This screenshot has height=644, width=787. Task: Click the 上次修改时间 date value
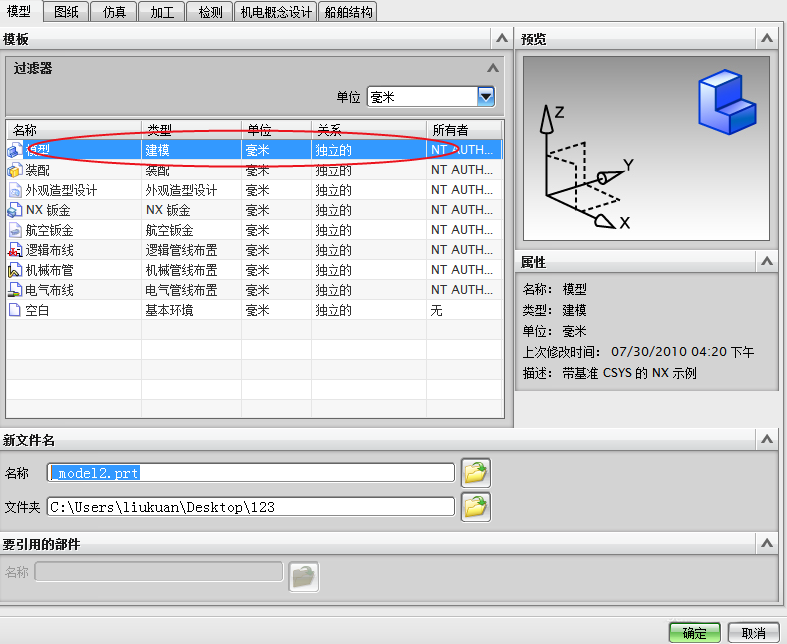(682, 352)
